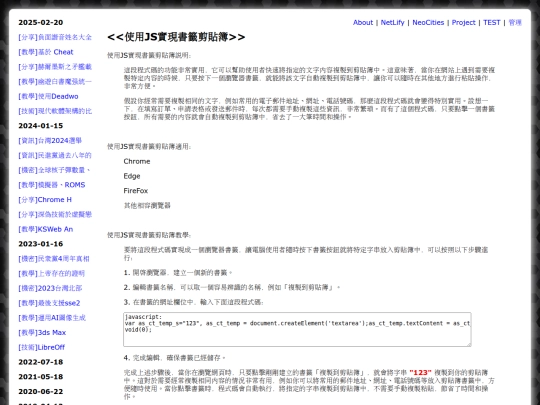Click inside the javascript code textarea
This screenshot has width=540, height=405.
(x=297, y=329)
